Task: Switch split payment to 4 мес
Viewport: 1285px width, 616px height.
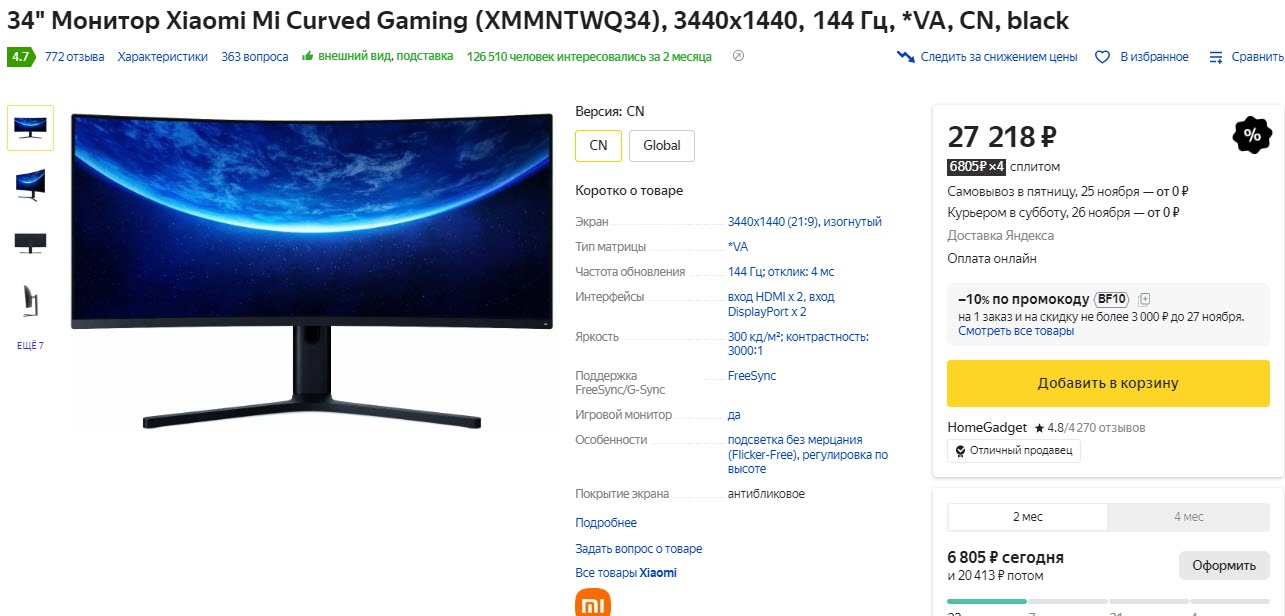Action: click(x=1189, y=517)
